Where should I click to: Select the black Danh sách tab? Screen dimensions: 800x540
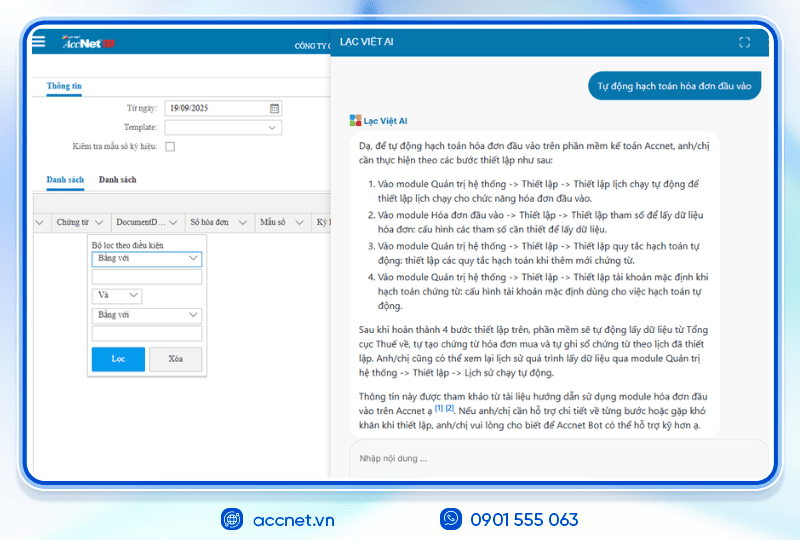[x=117, y=180]
